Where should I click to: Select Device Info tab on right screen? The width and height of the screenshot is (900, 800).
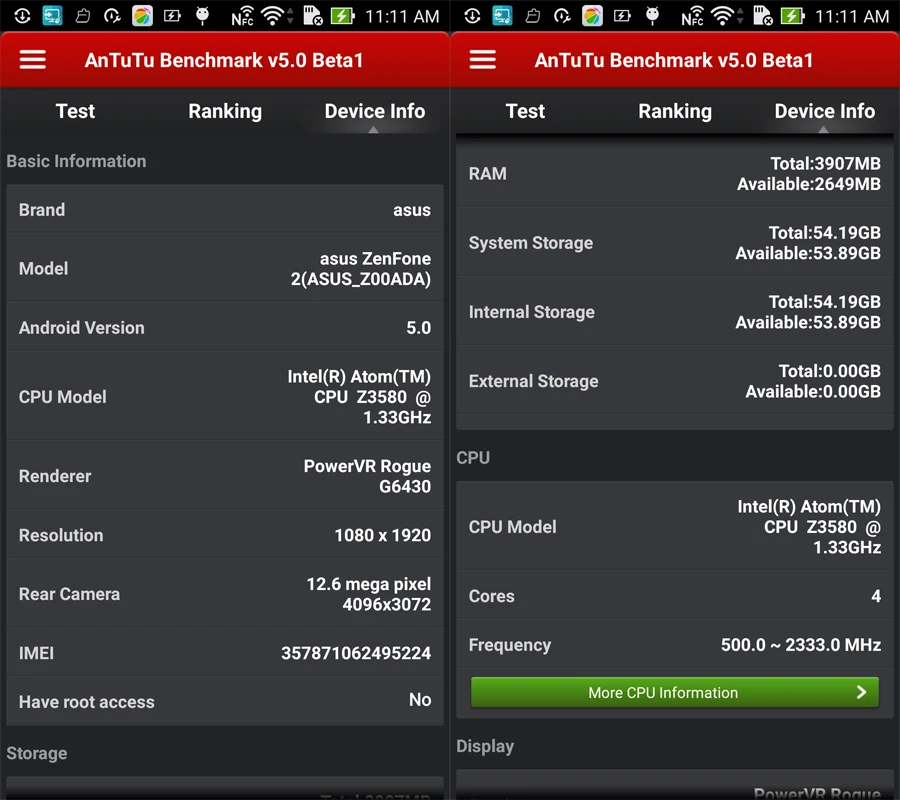click(x=825, y=111)
